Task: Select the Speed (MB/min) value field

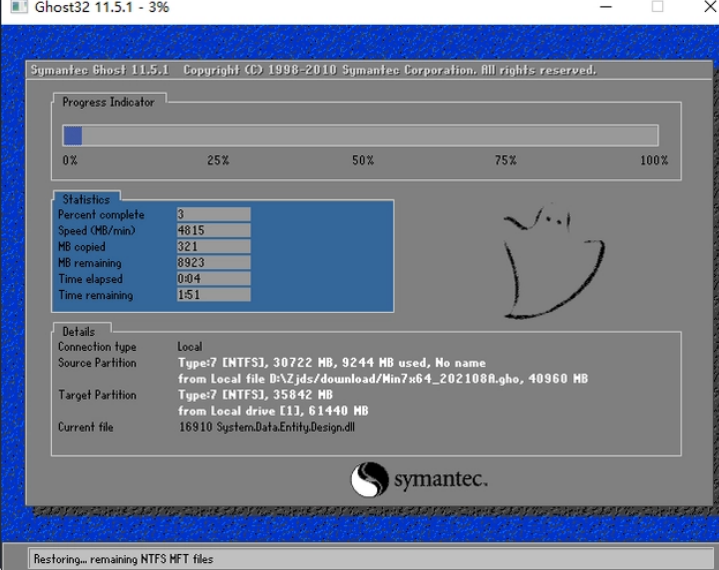Action: coord(212,231)
